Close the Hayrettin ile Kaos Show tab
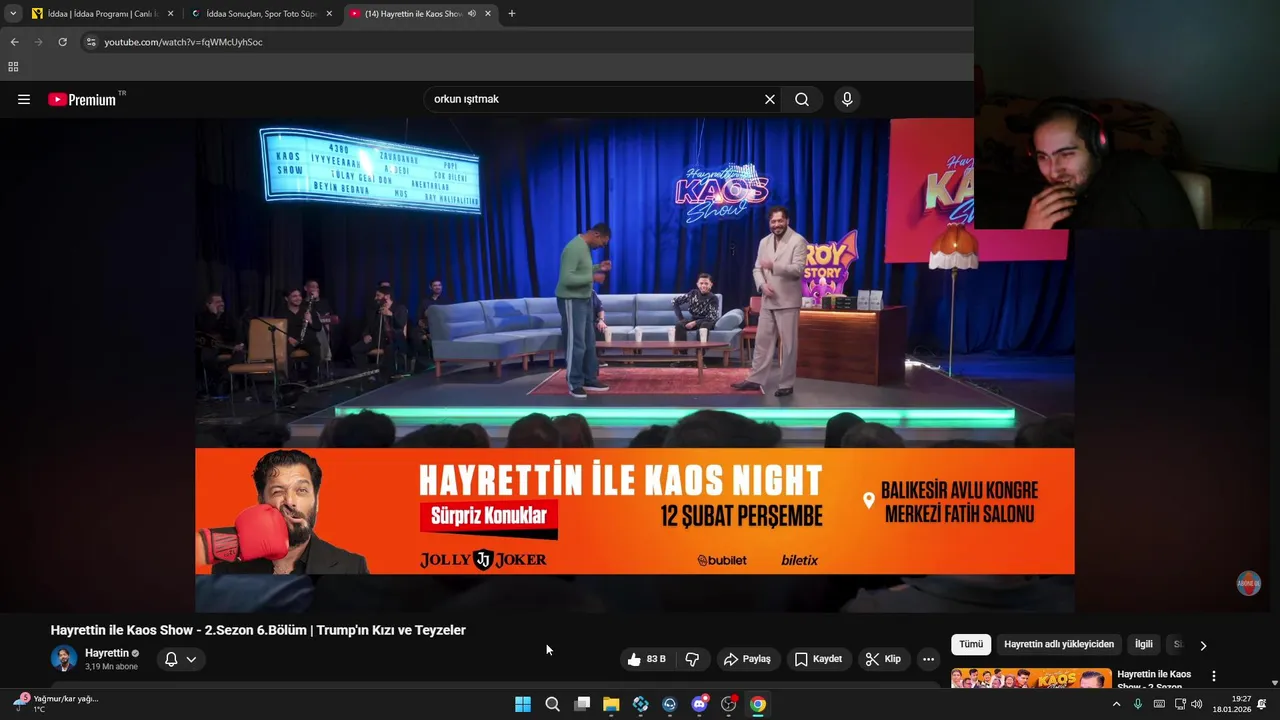Image resolution: width=1280 pixels, height=720 pixels. point(488,14)
